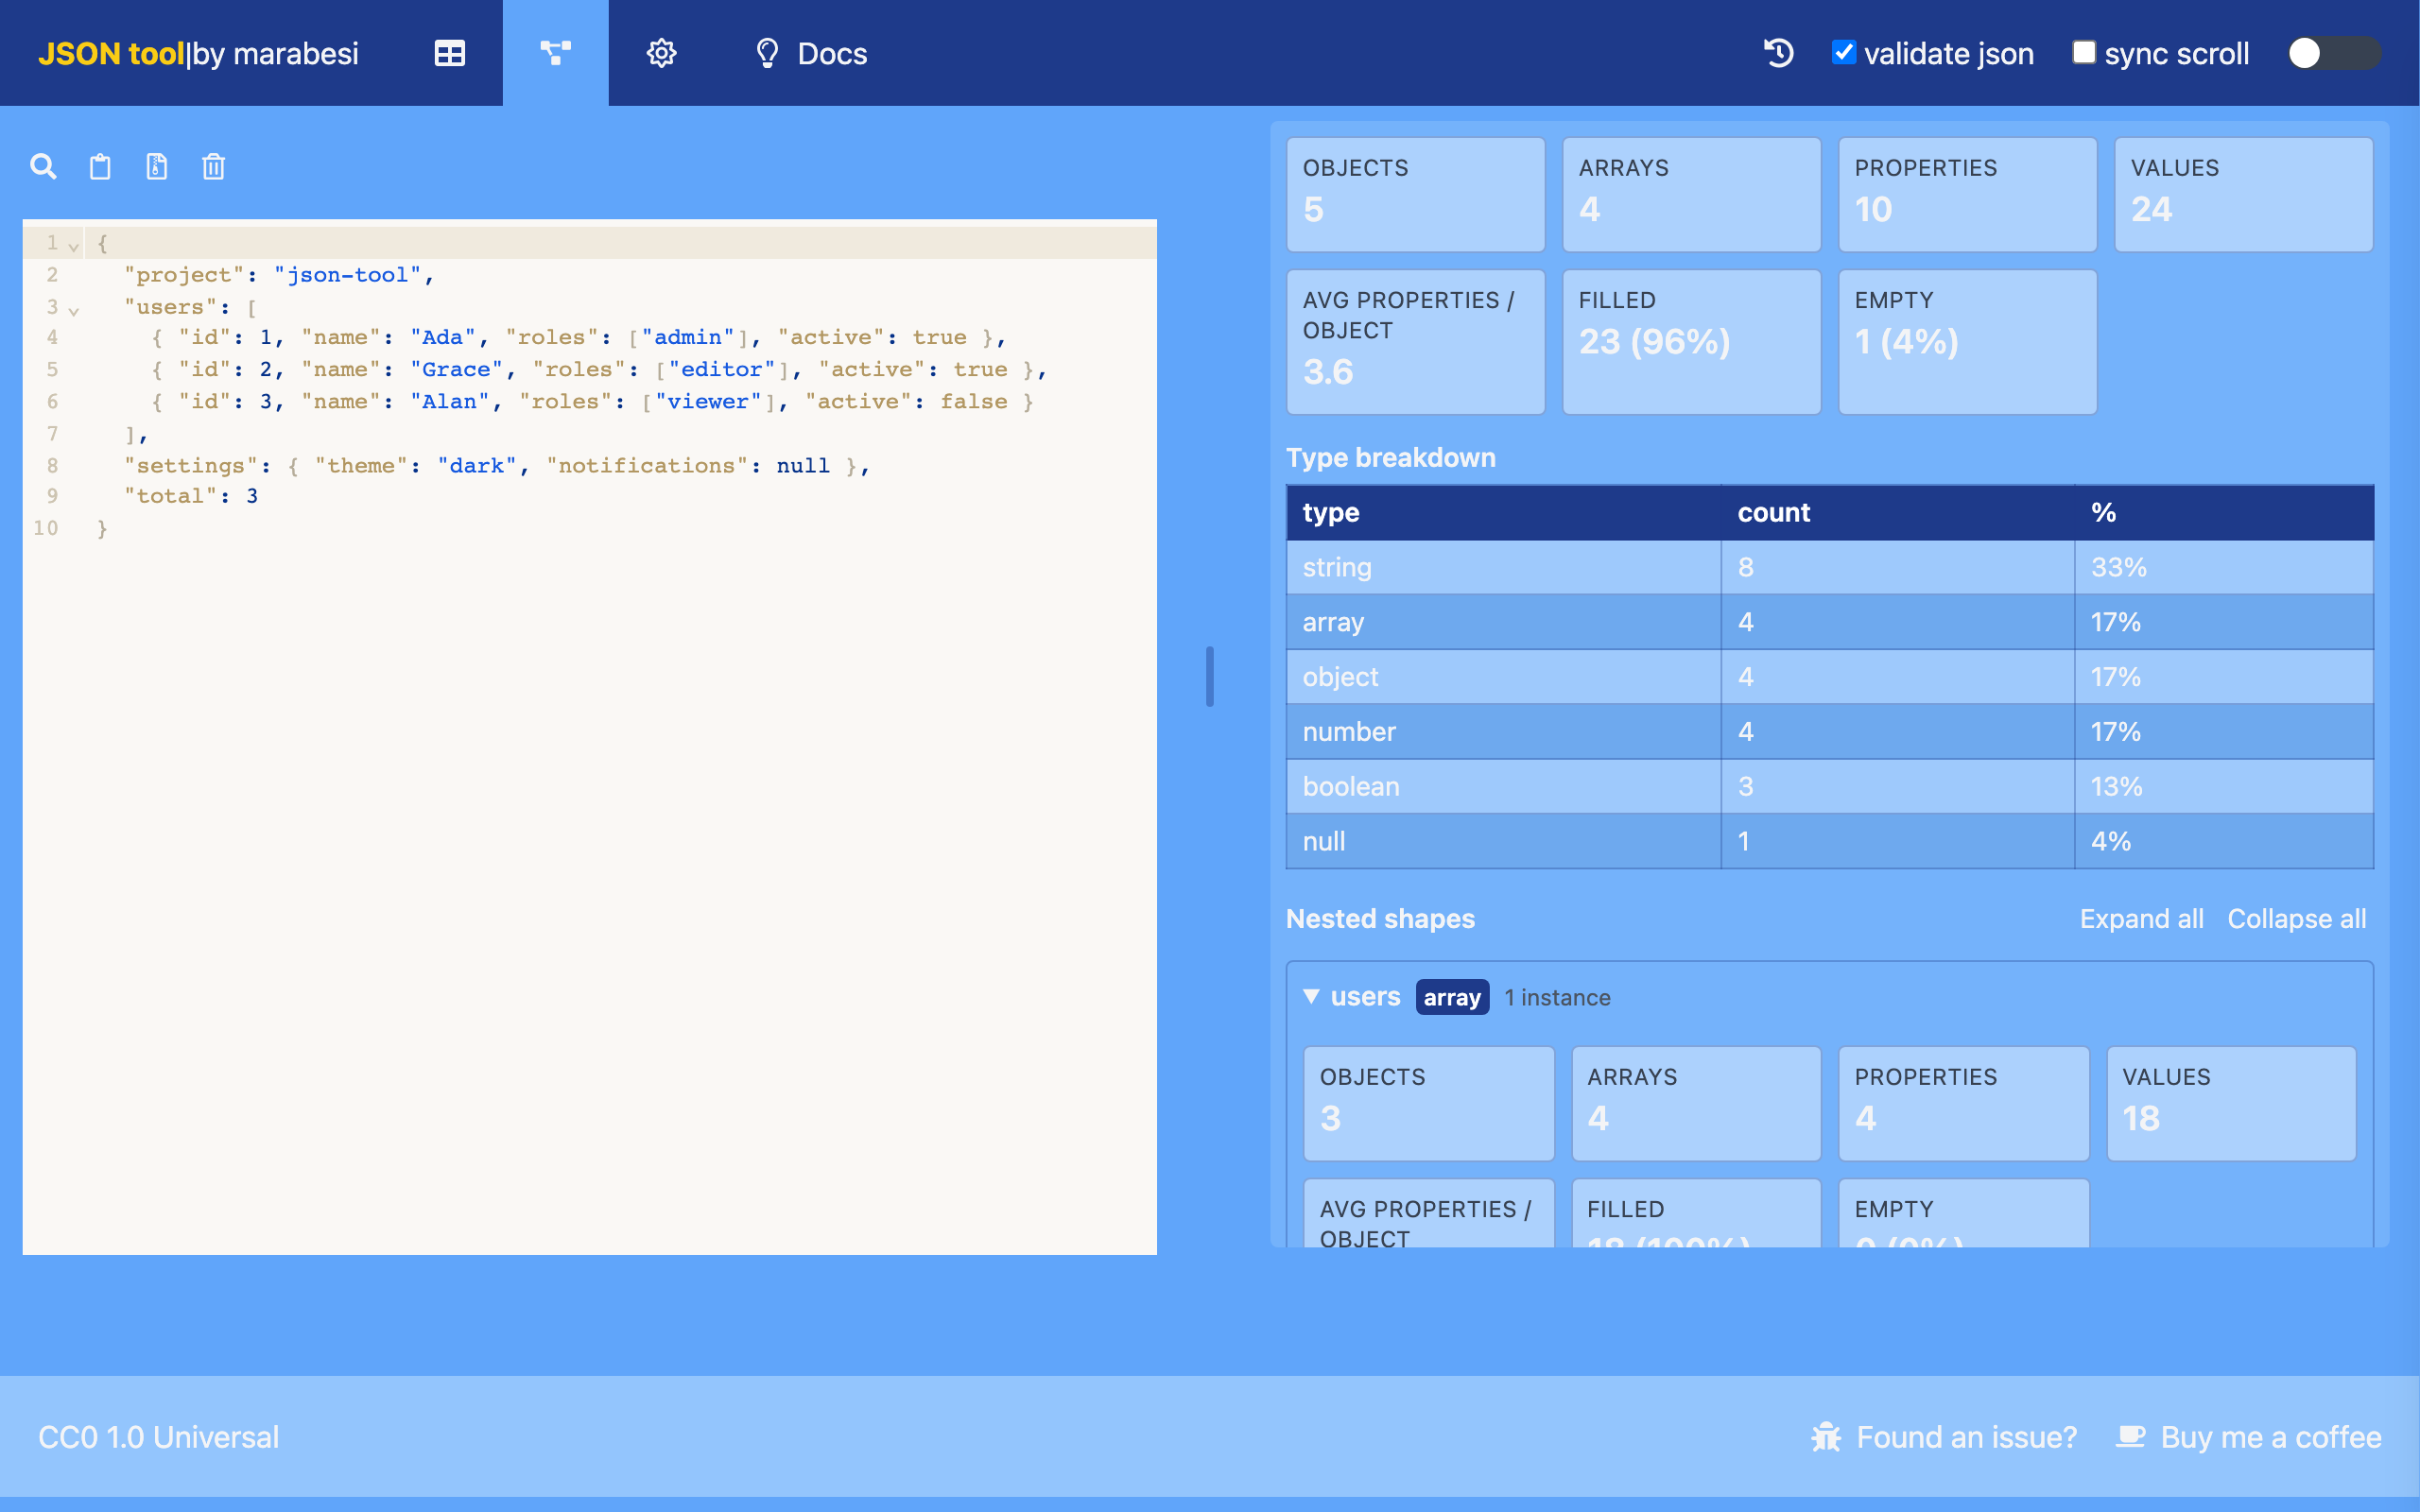Viewport: 2420px width, 1512px height.
Task: Open the history clock icon
Action: [x=1779, y=53]
